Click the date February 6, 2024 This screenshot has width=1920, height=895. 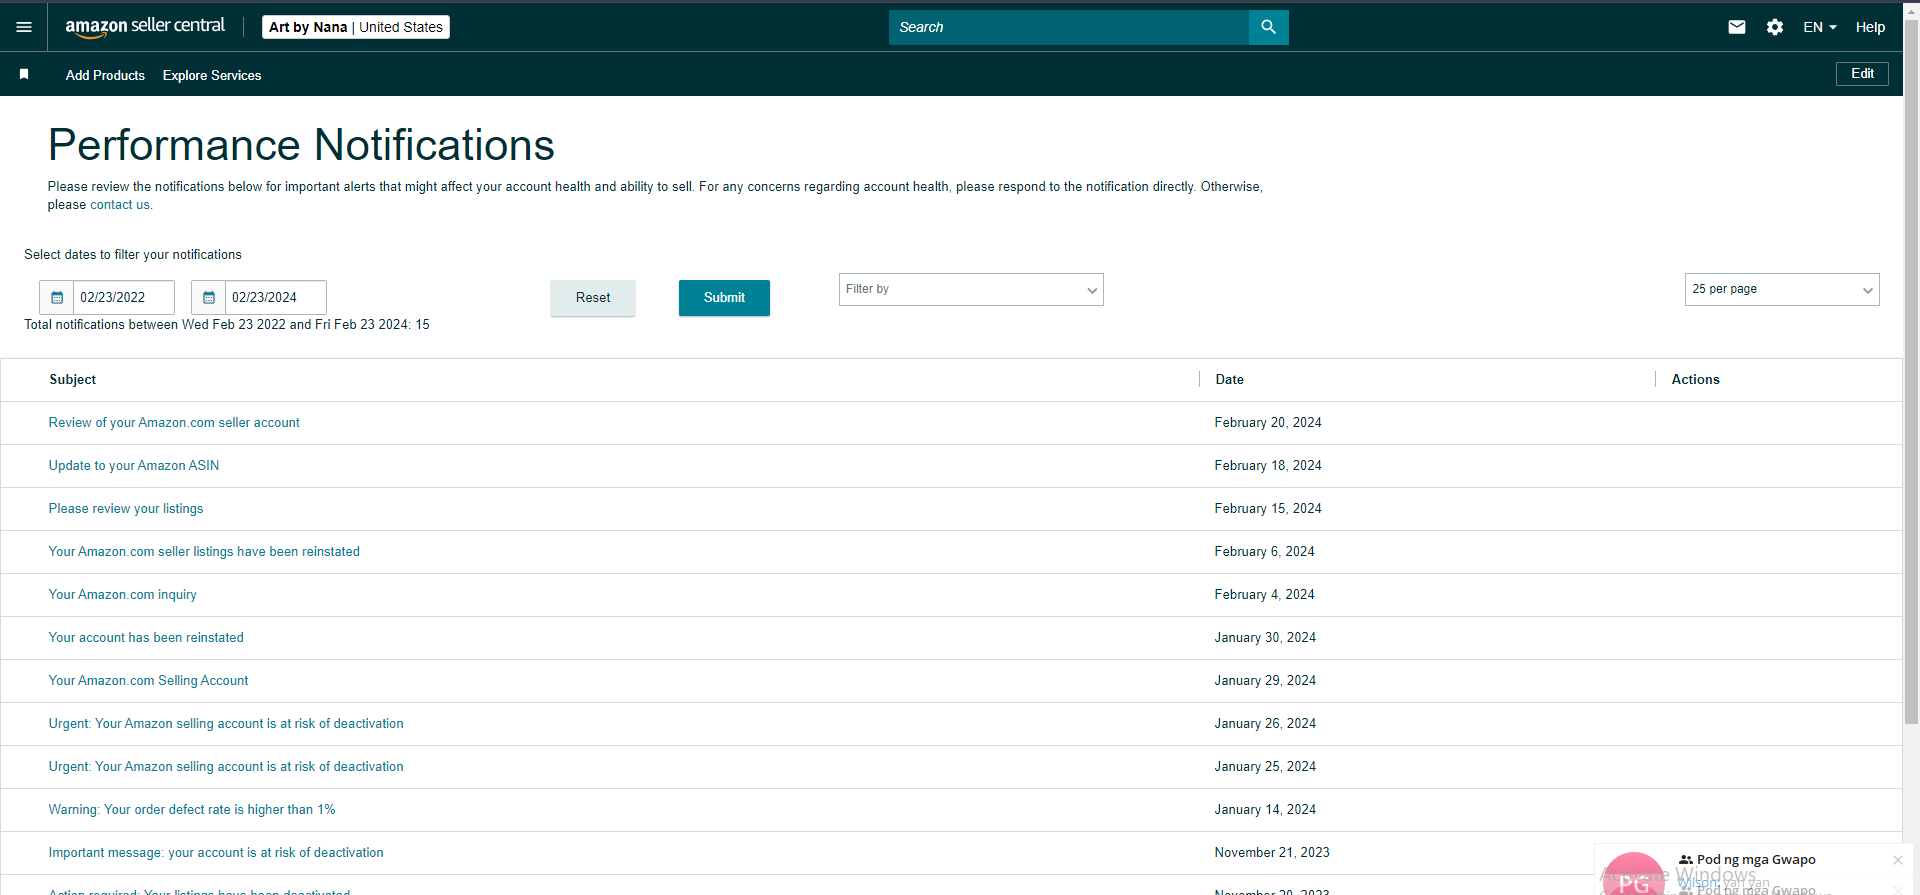coord(1264,552)
